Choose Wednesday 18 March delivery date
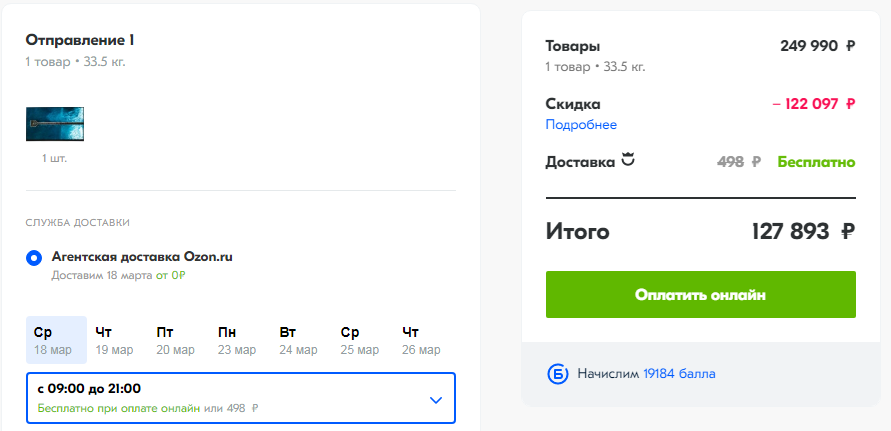 pyautogui.click(x=56, y=340)
